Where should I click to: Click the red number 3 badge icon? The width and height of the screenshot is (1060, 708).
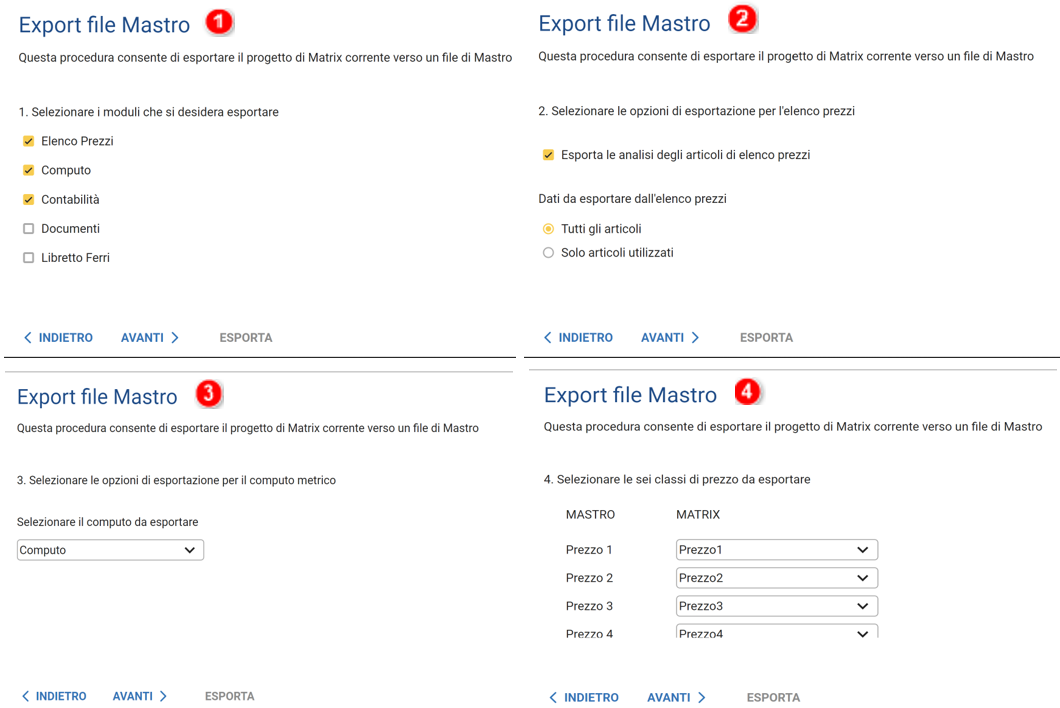[x=208, y=394]
